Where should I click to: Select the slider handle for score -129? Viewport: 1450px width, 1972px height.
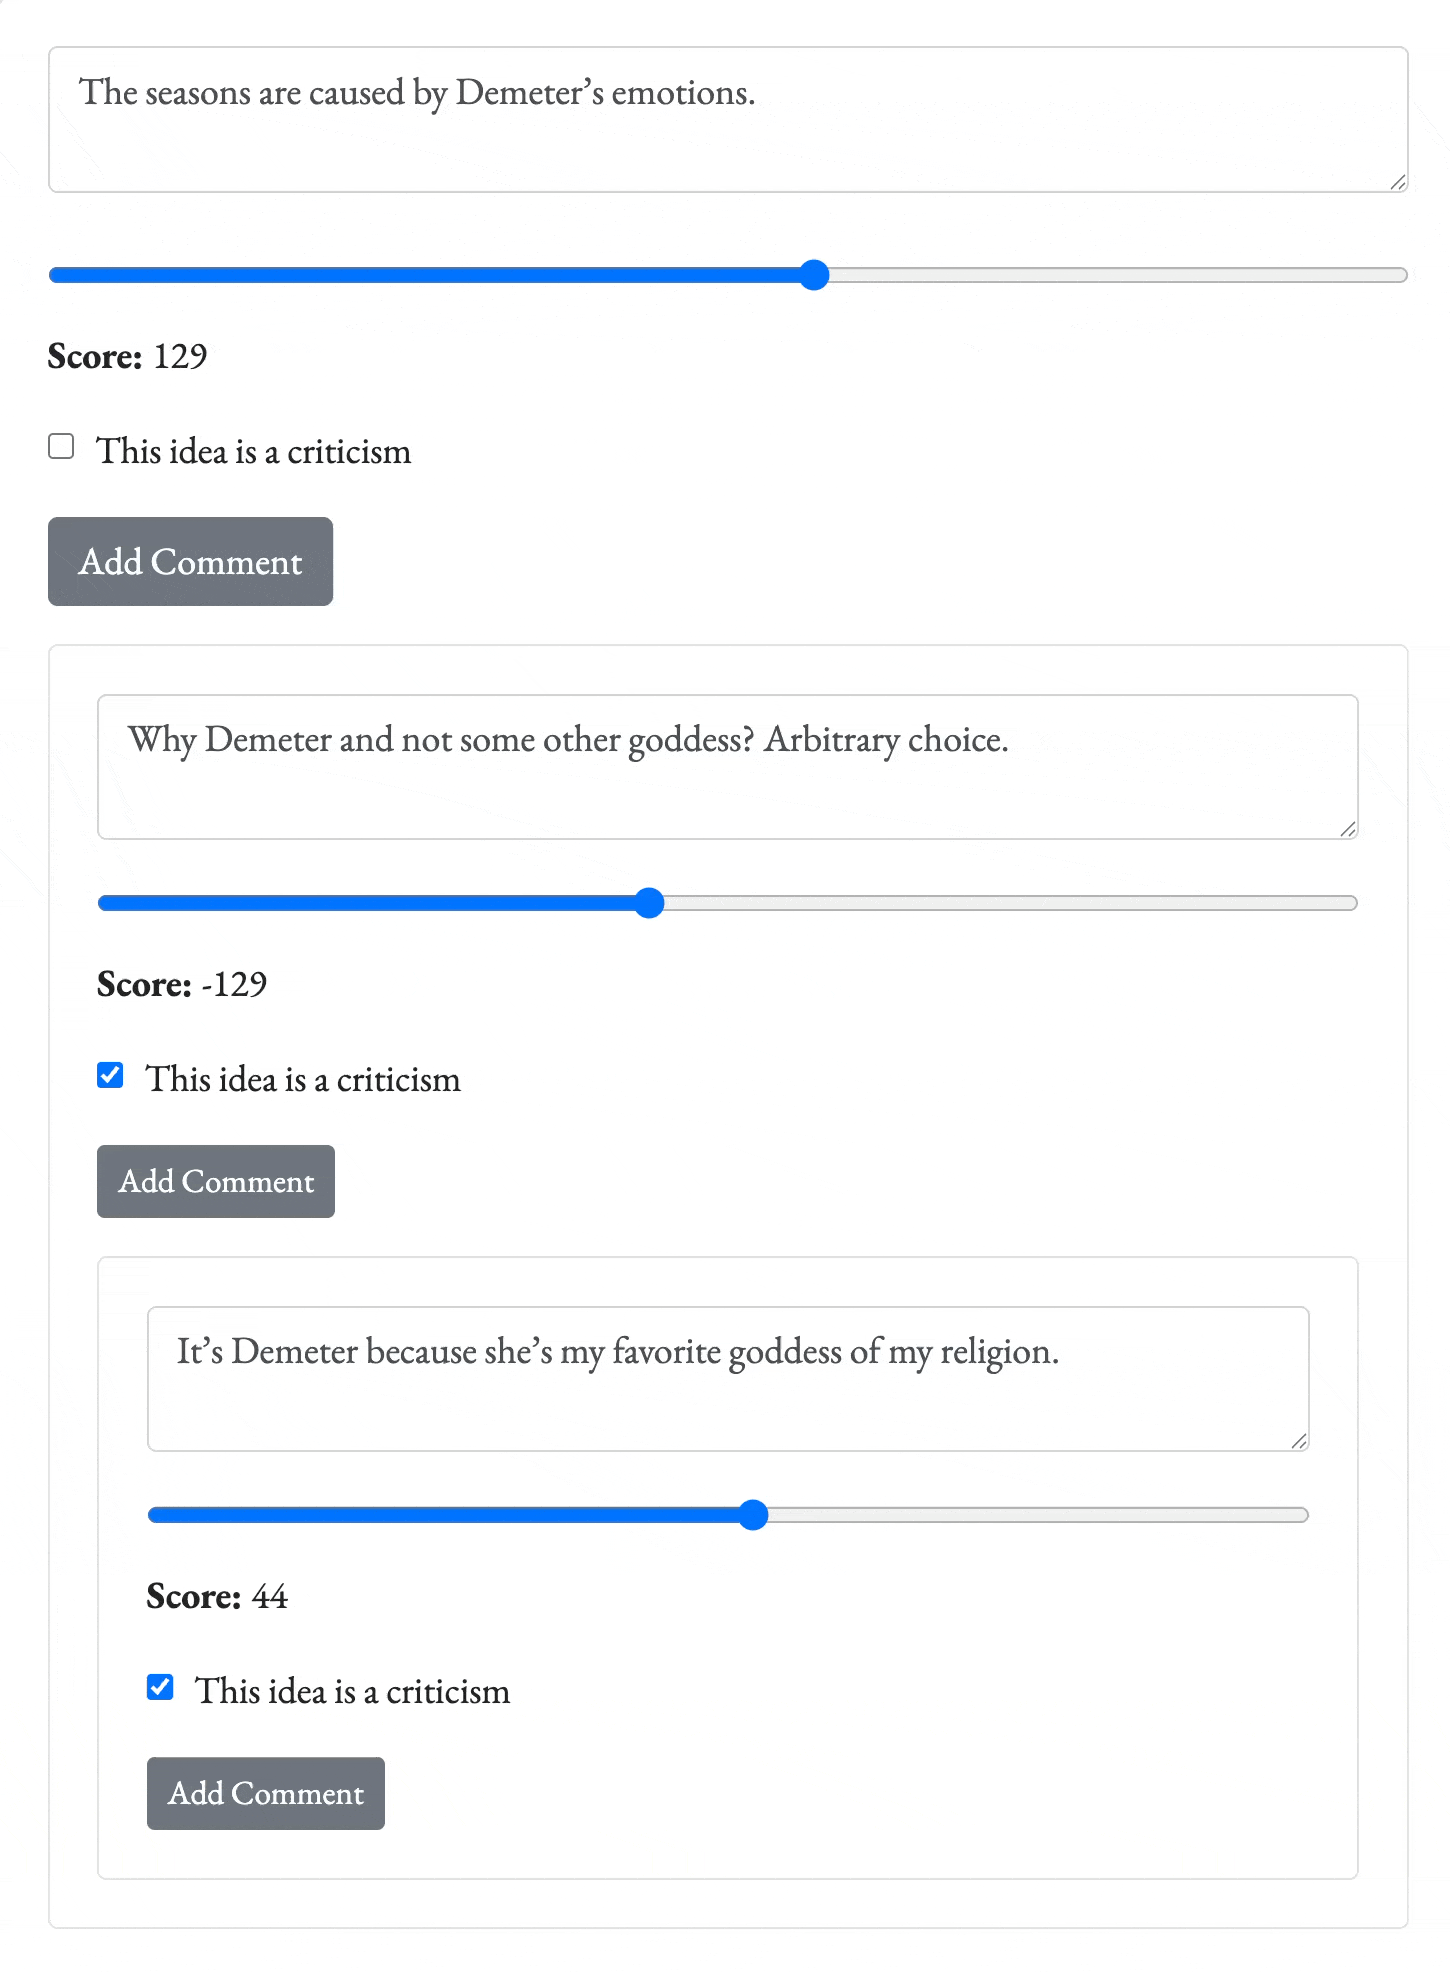click(x=649, y=903)
